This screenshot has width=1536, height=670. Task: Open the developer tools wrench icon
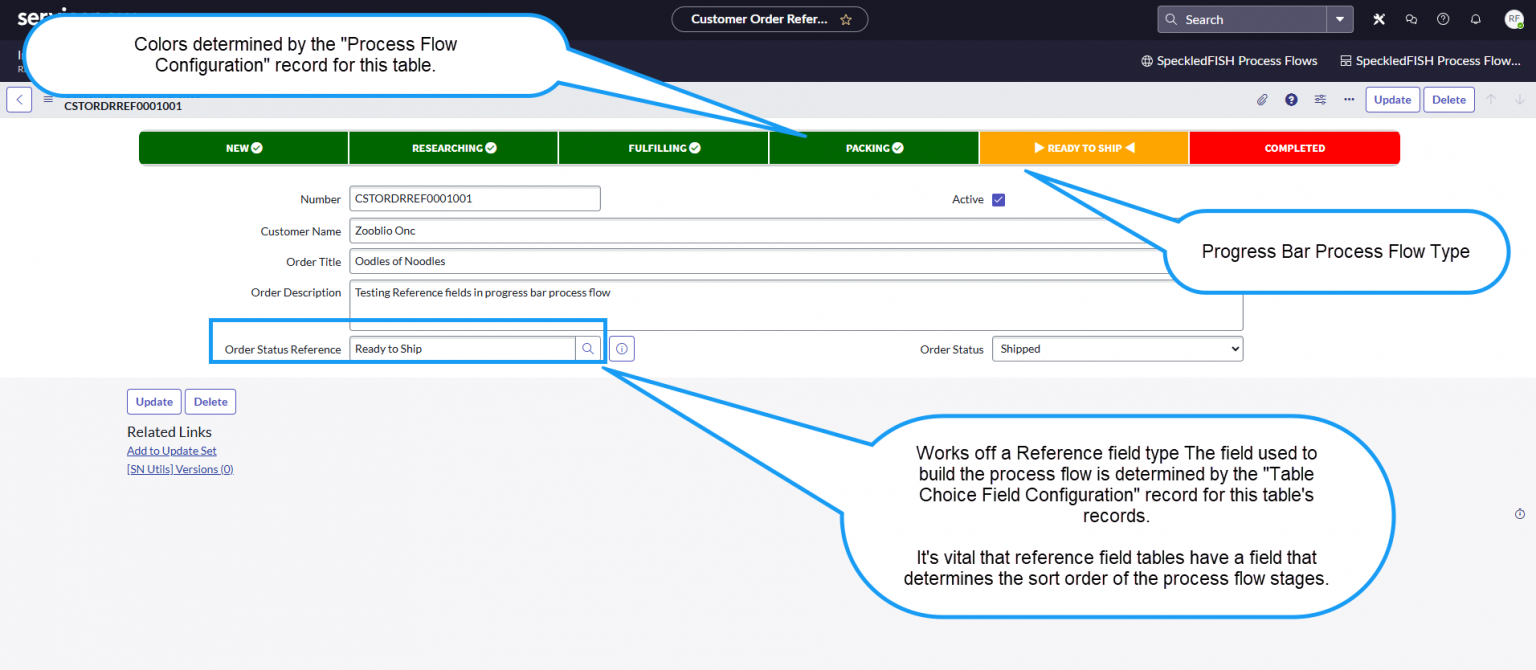coord(1378,18)
